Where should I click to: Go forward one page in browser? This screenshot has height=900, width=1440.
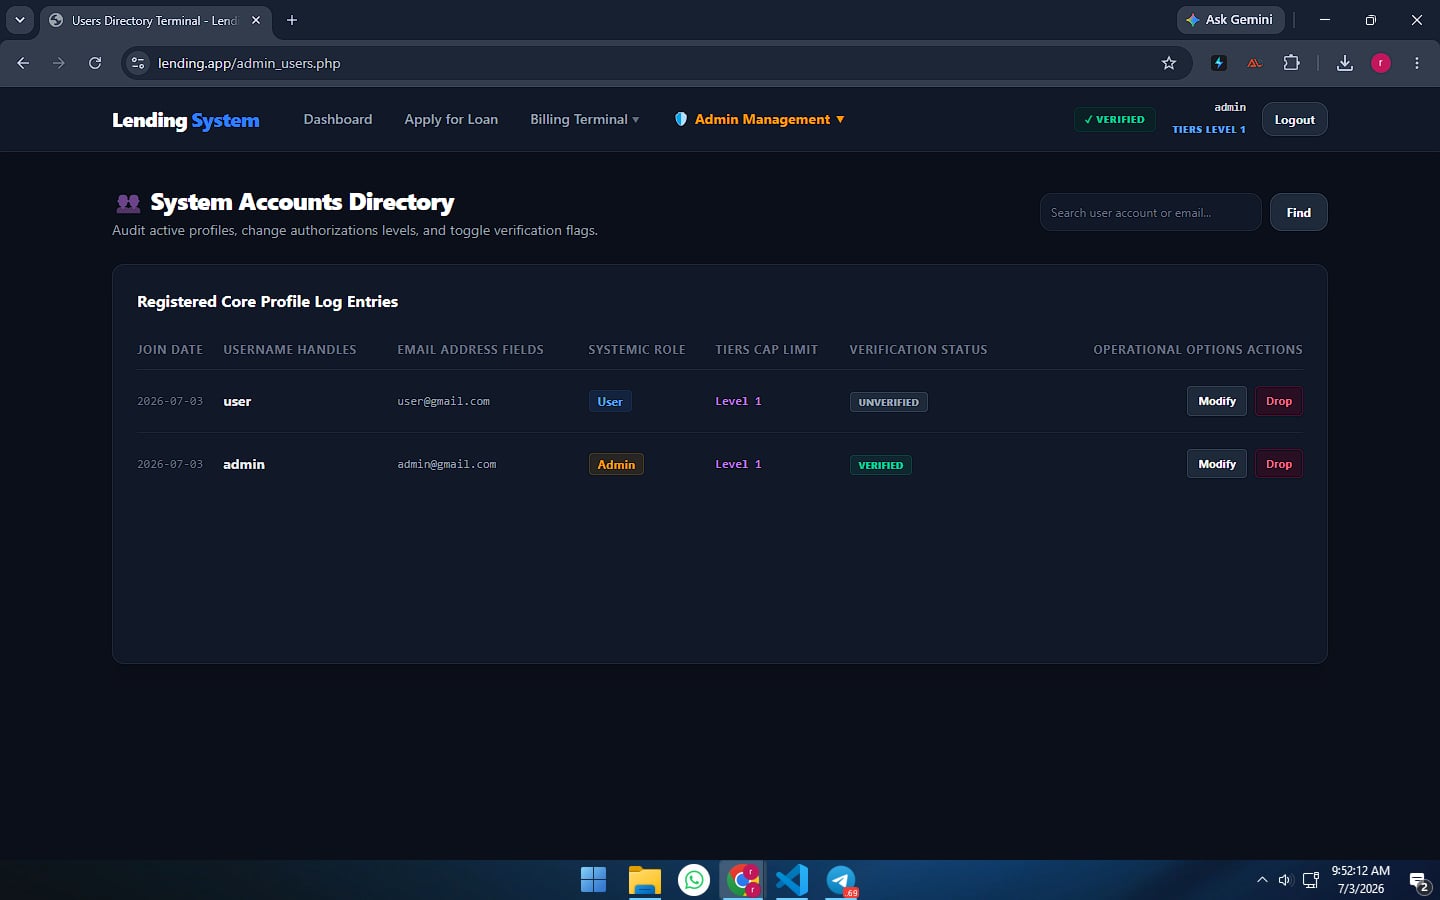point(59,63)
